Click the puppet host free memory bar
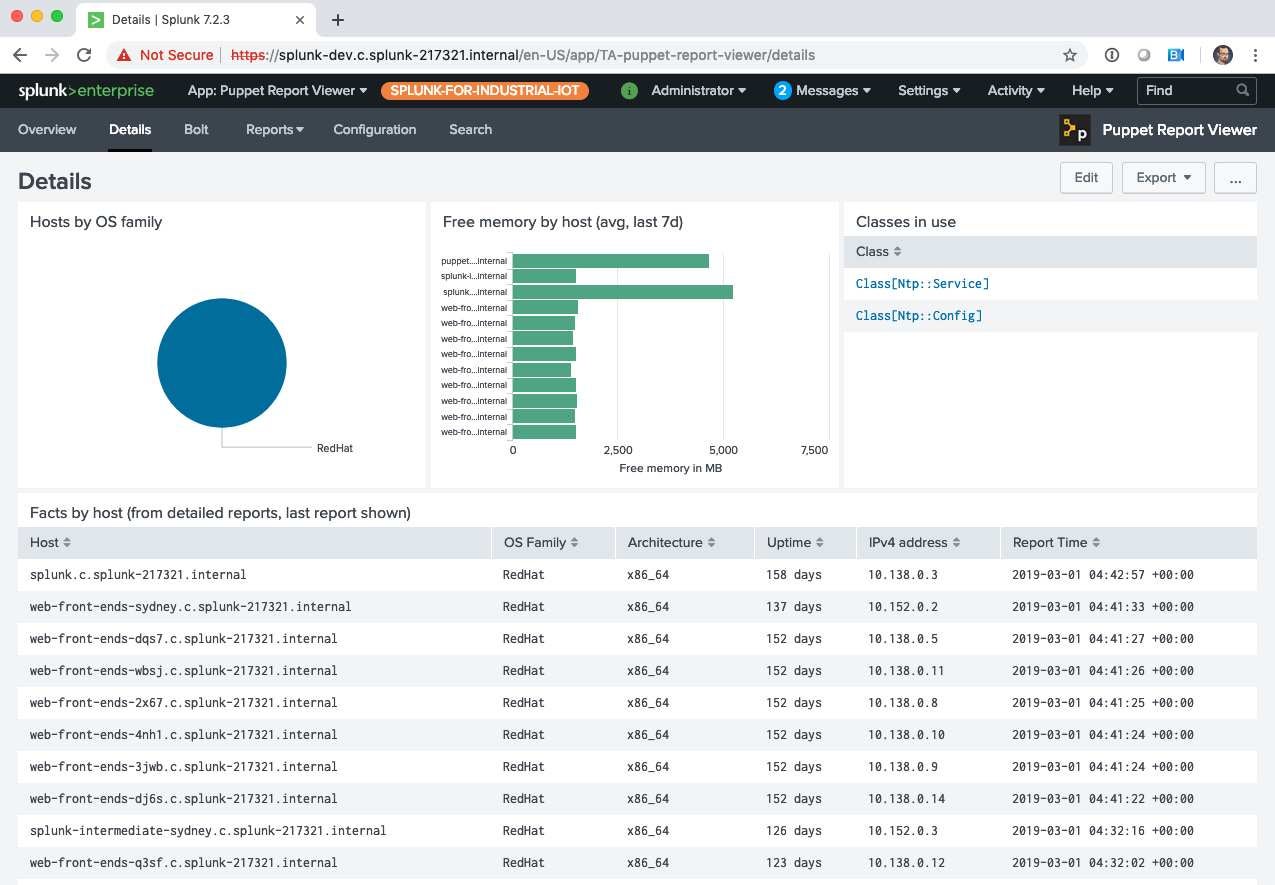This screenshot has height=885, width=1275. click(x=611, y=261)
